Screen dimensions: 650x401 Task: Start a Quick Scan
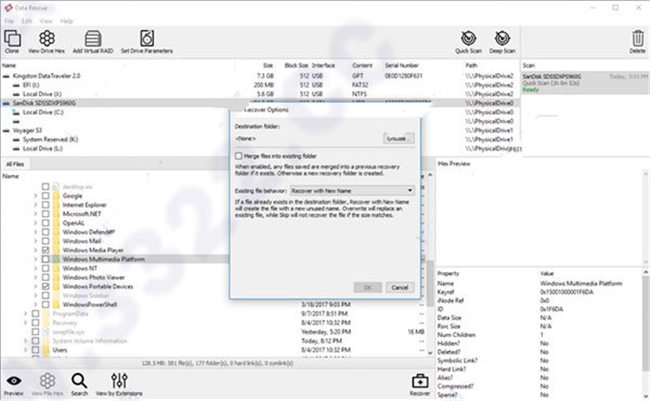click(x=468, y=41)
